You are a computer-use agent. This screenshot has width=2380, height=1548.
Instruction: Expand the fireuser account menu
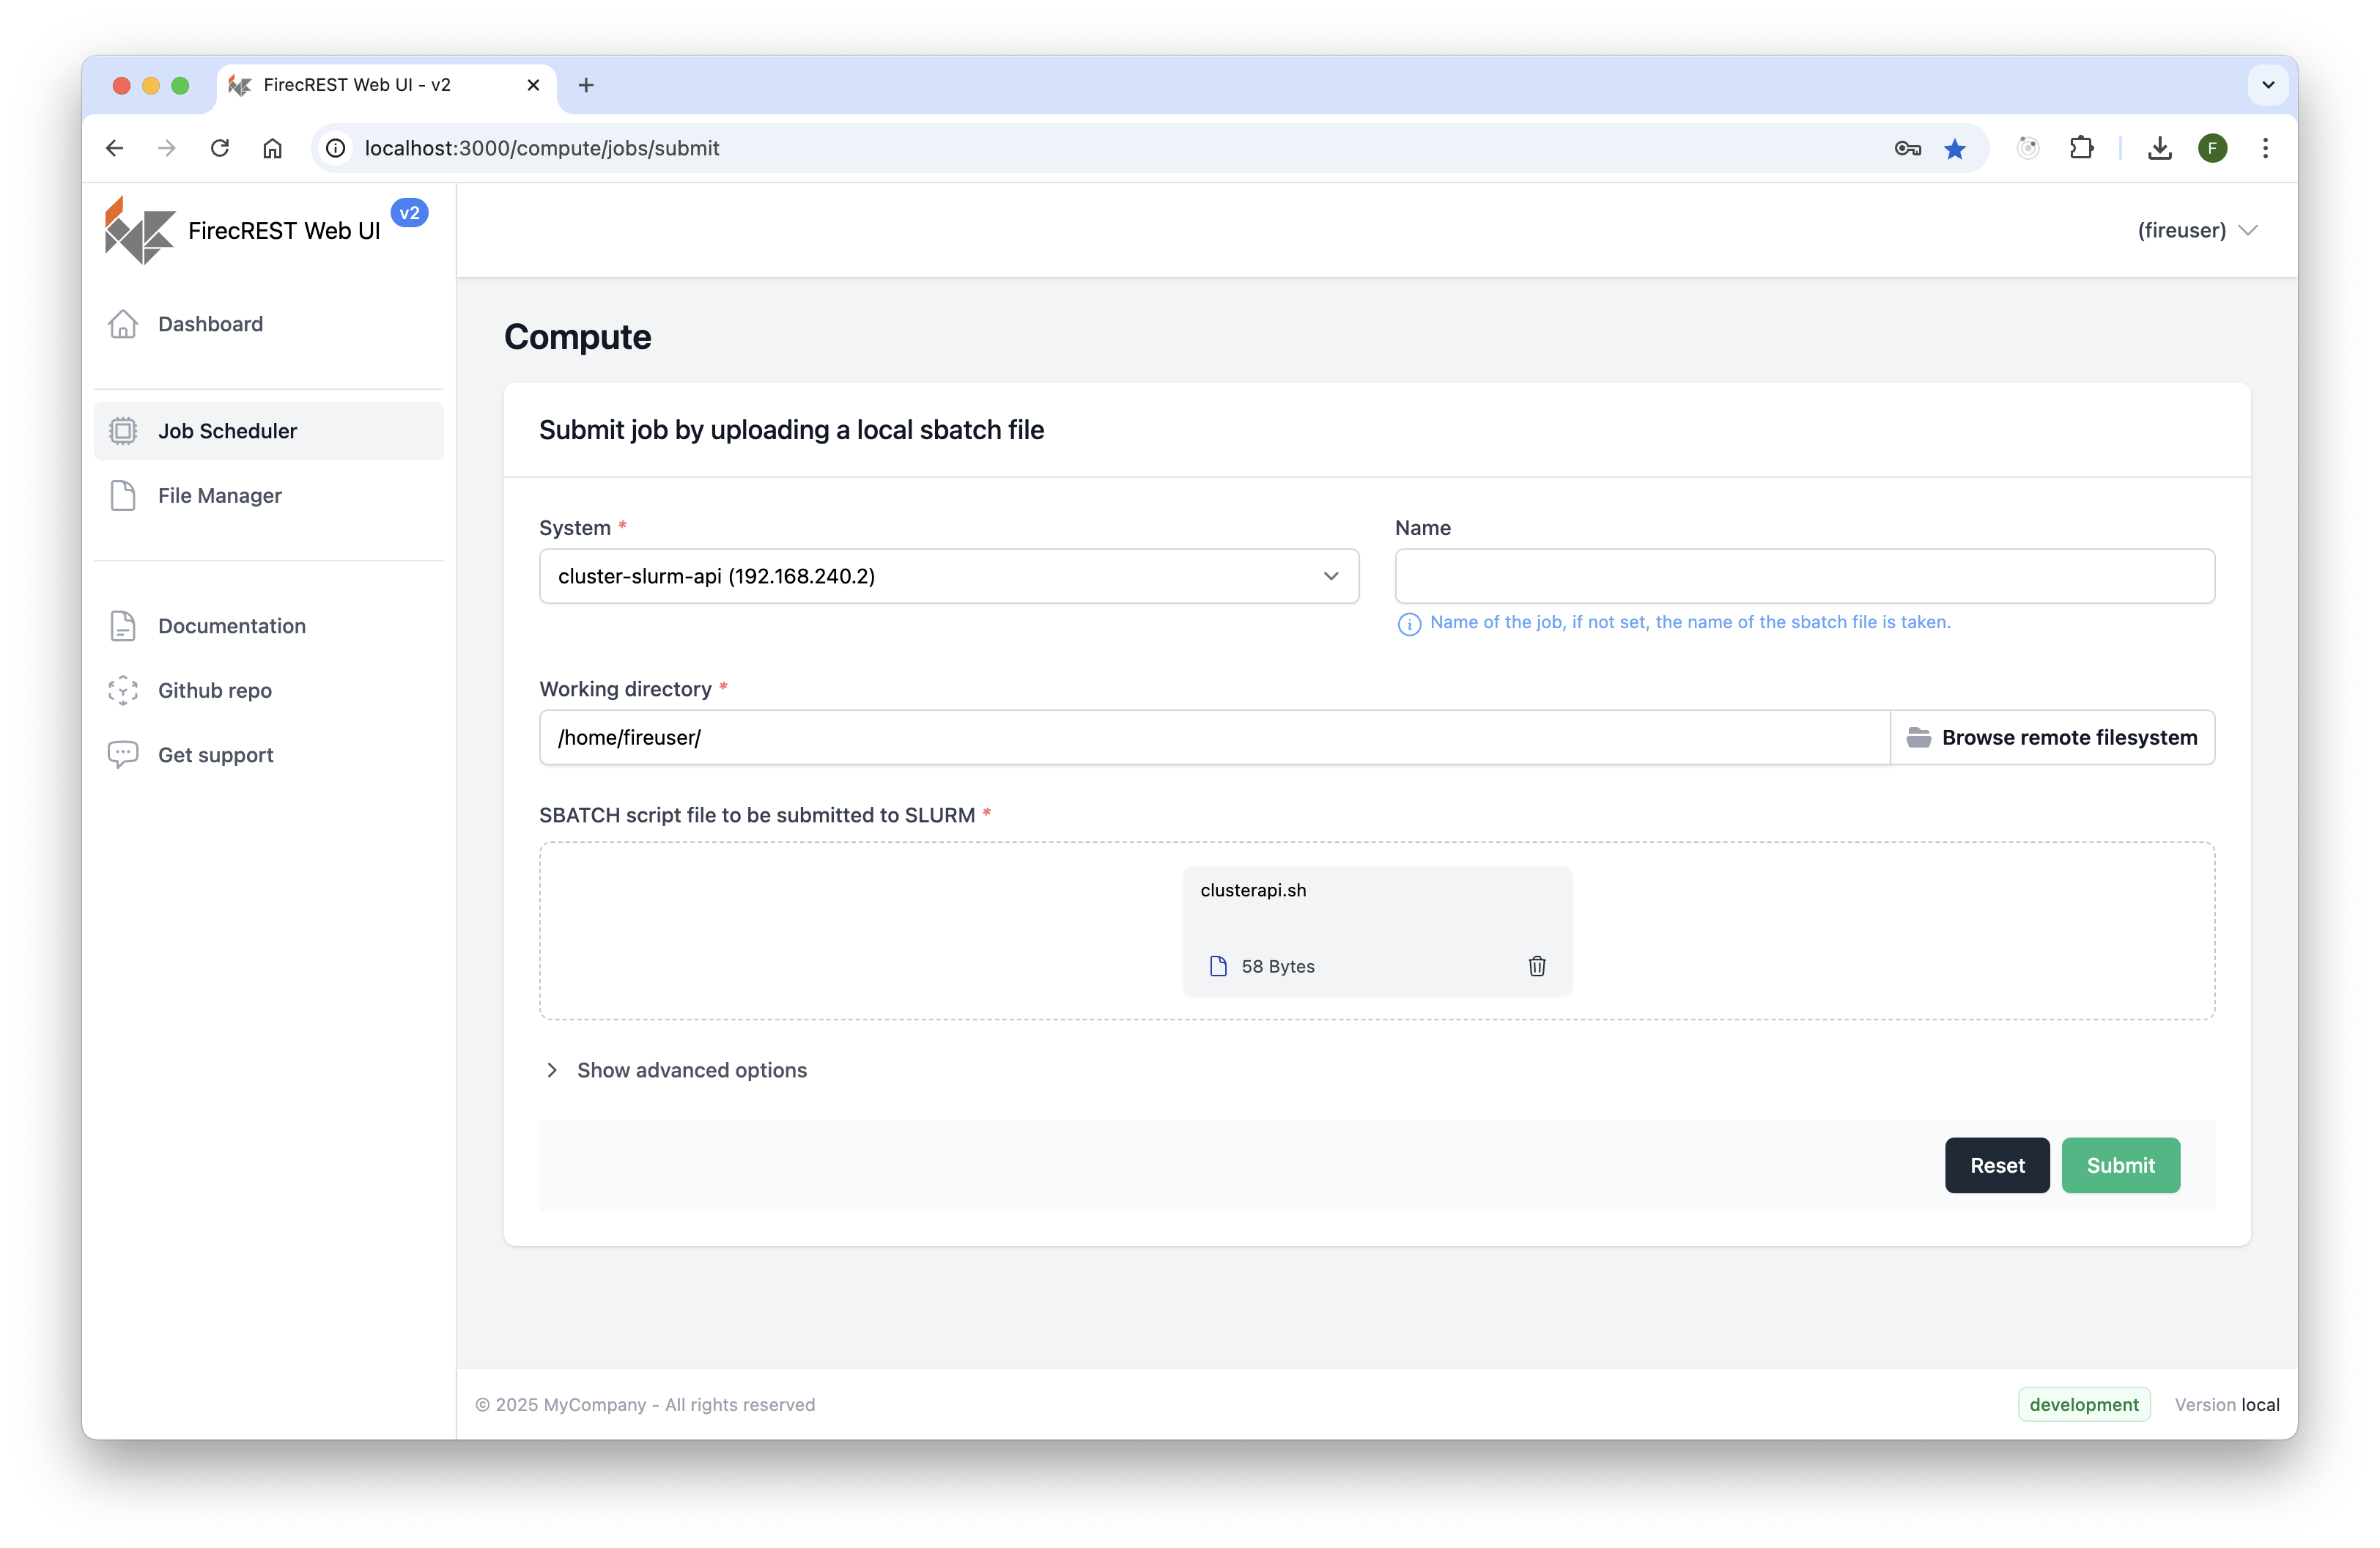[2198, 230]
